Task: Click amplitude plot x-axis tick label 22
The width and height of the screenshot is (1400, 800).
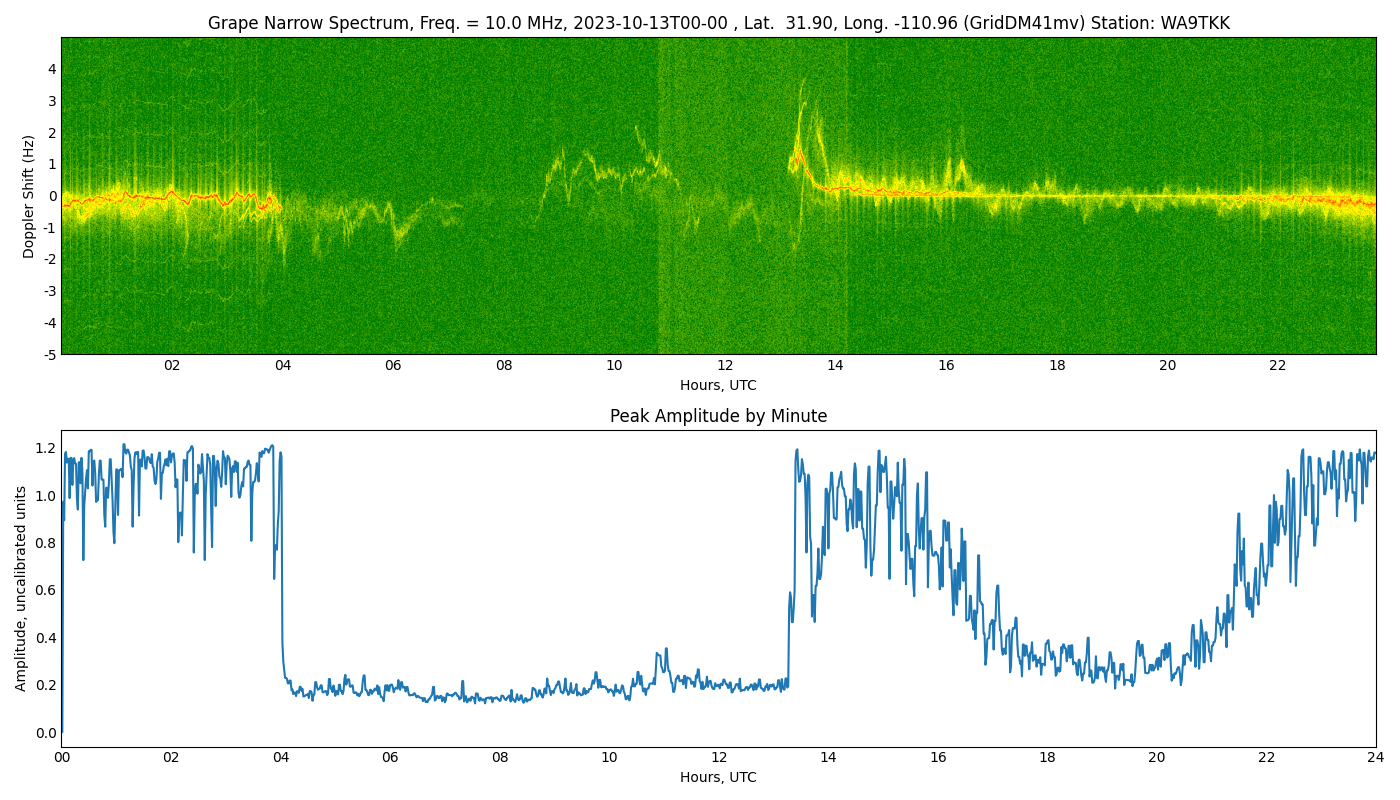Action: [1266, 758]
